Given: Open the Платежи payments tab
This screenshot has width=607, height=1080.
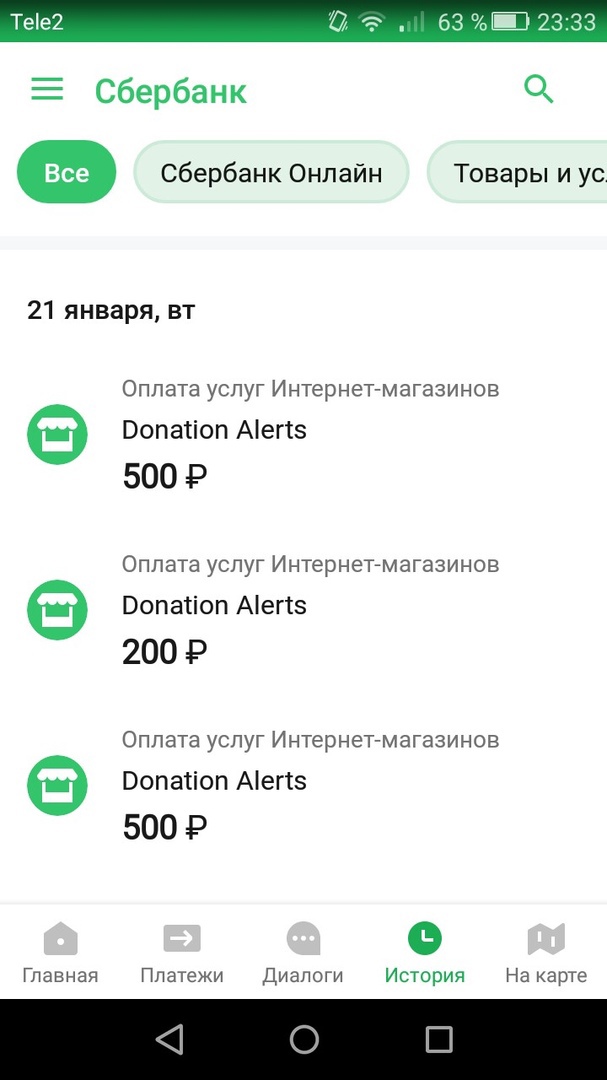Looking at the screenshot, I should pyautogui.click(x=182, y=940).
